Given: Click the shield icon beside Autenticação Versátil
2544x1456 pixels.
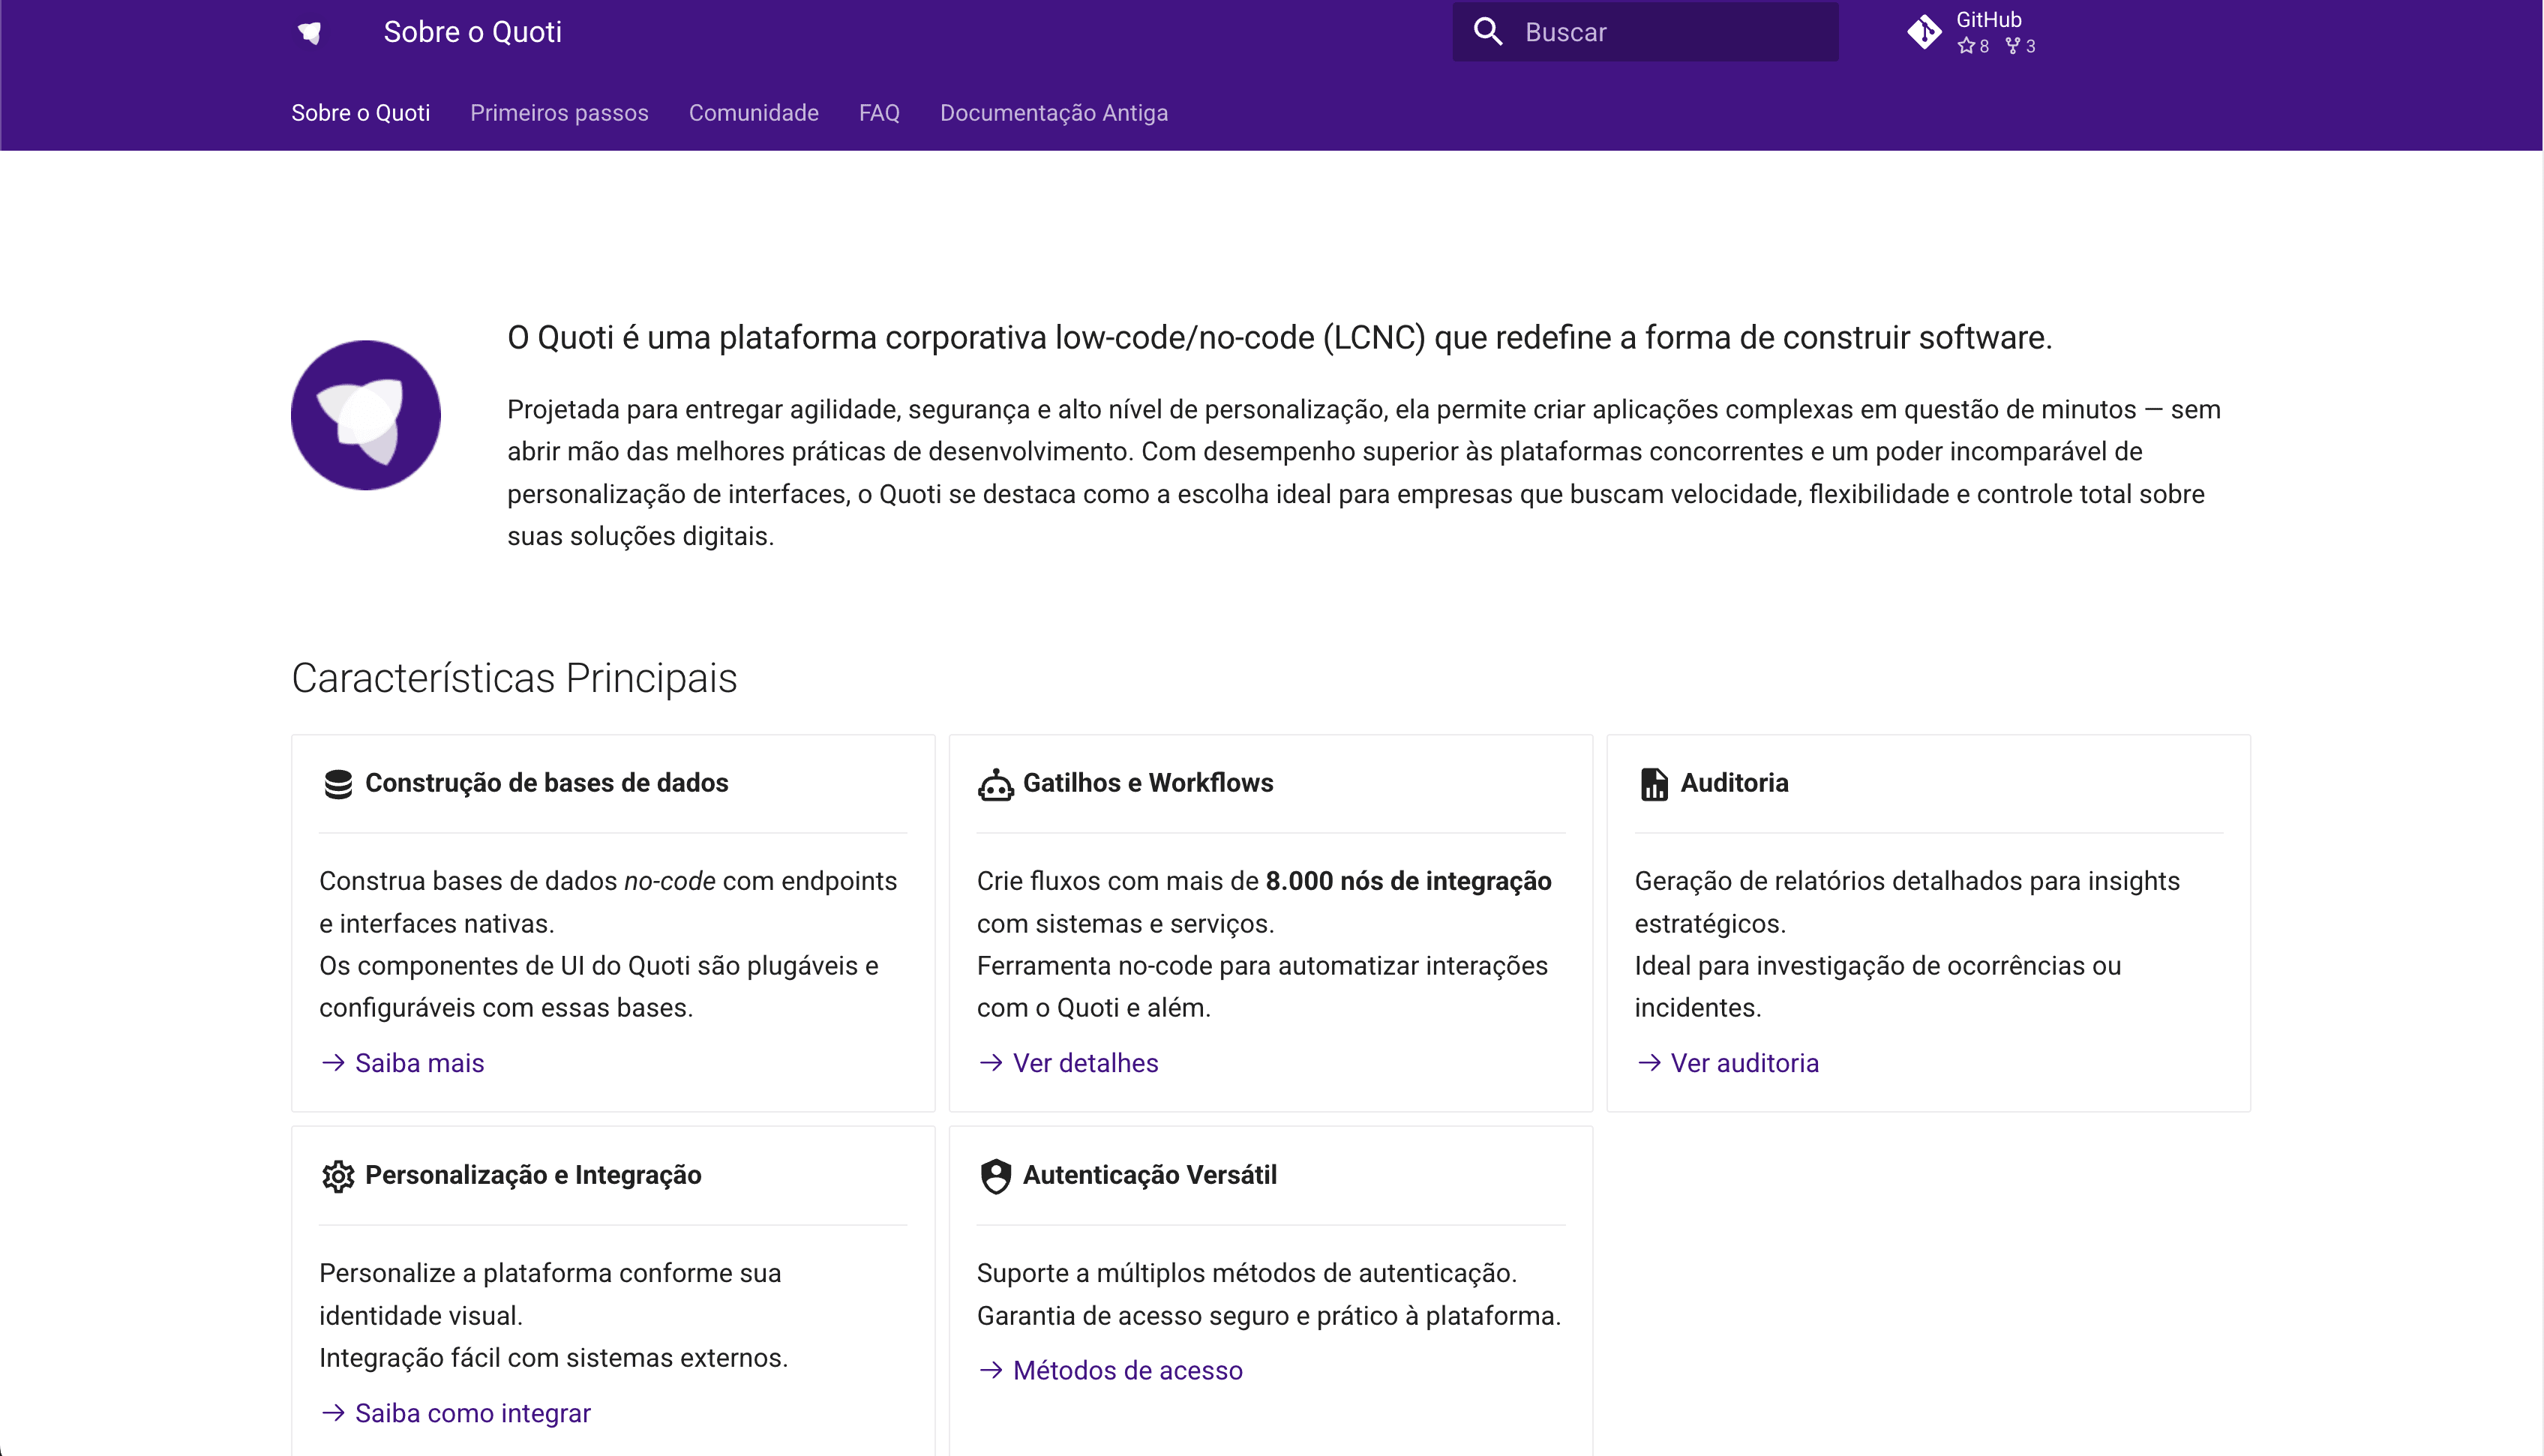Looking at the screenshot, I should point(996,1176).
